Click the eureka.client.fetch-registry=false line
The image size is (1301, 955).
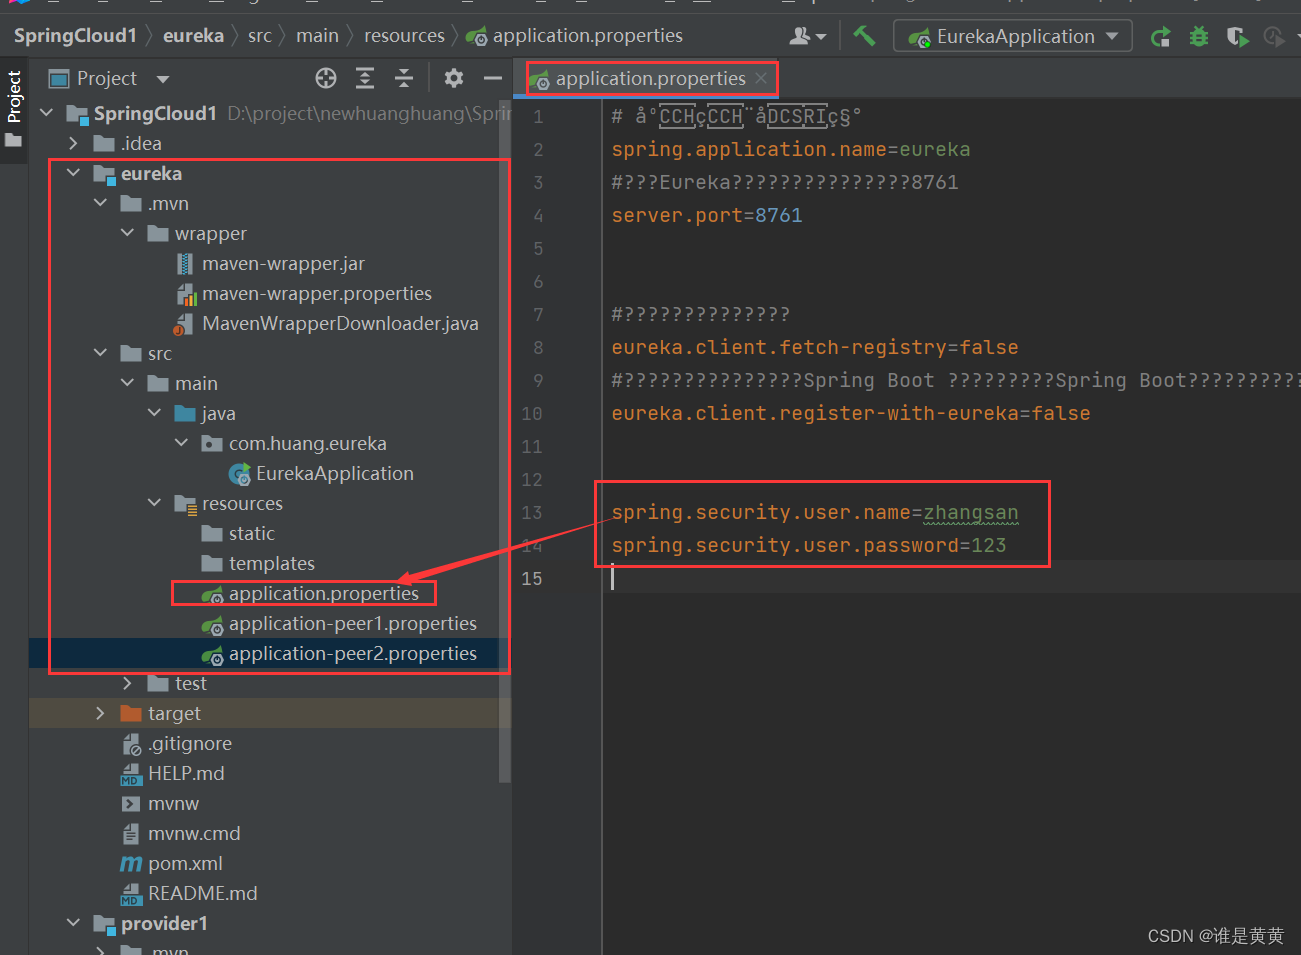815,347
